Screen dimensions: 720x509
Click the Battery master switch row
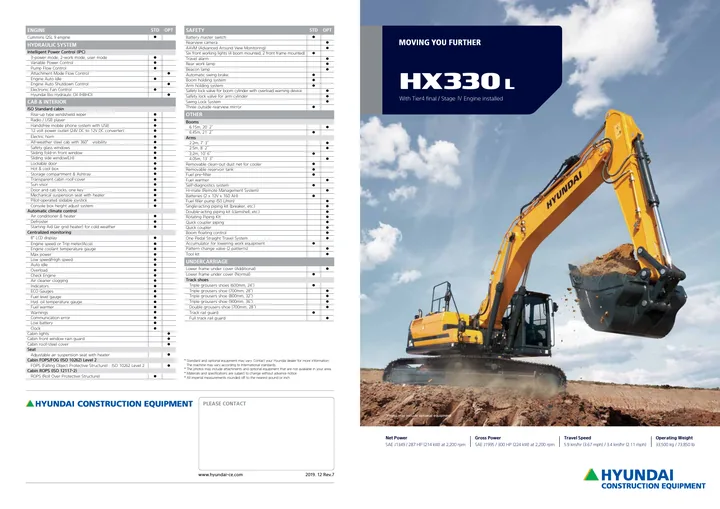[259, 37]
